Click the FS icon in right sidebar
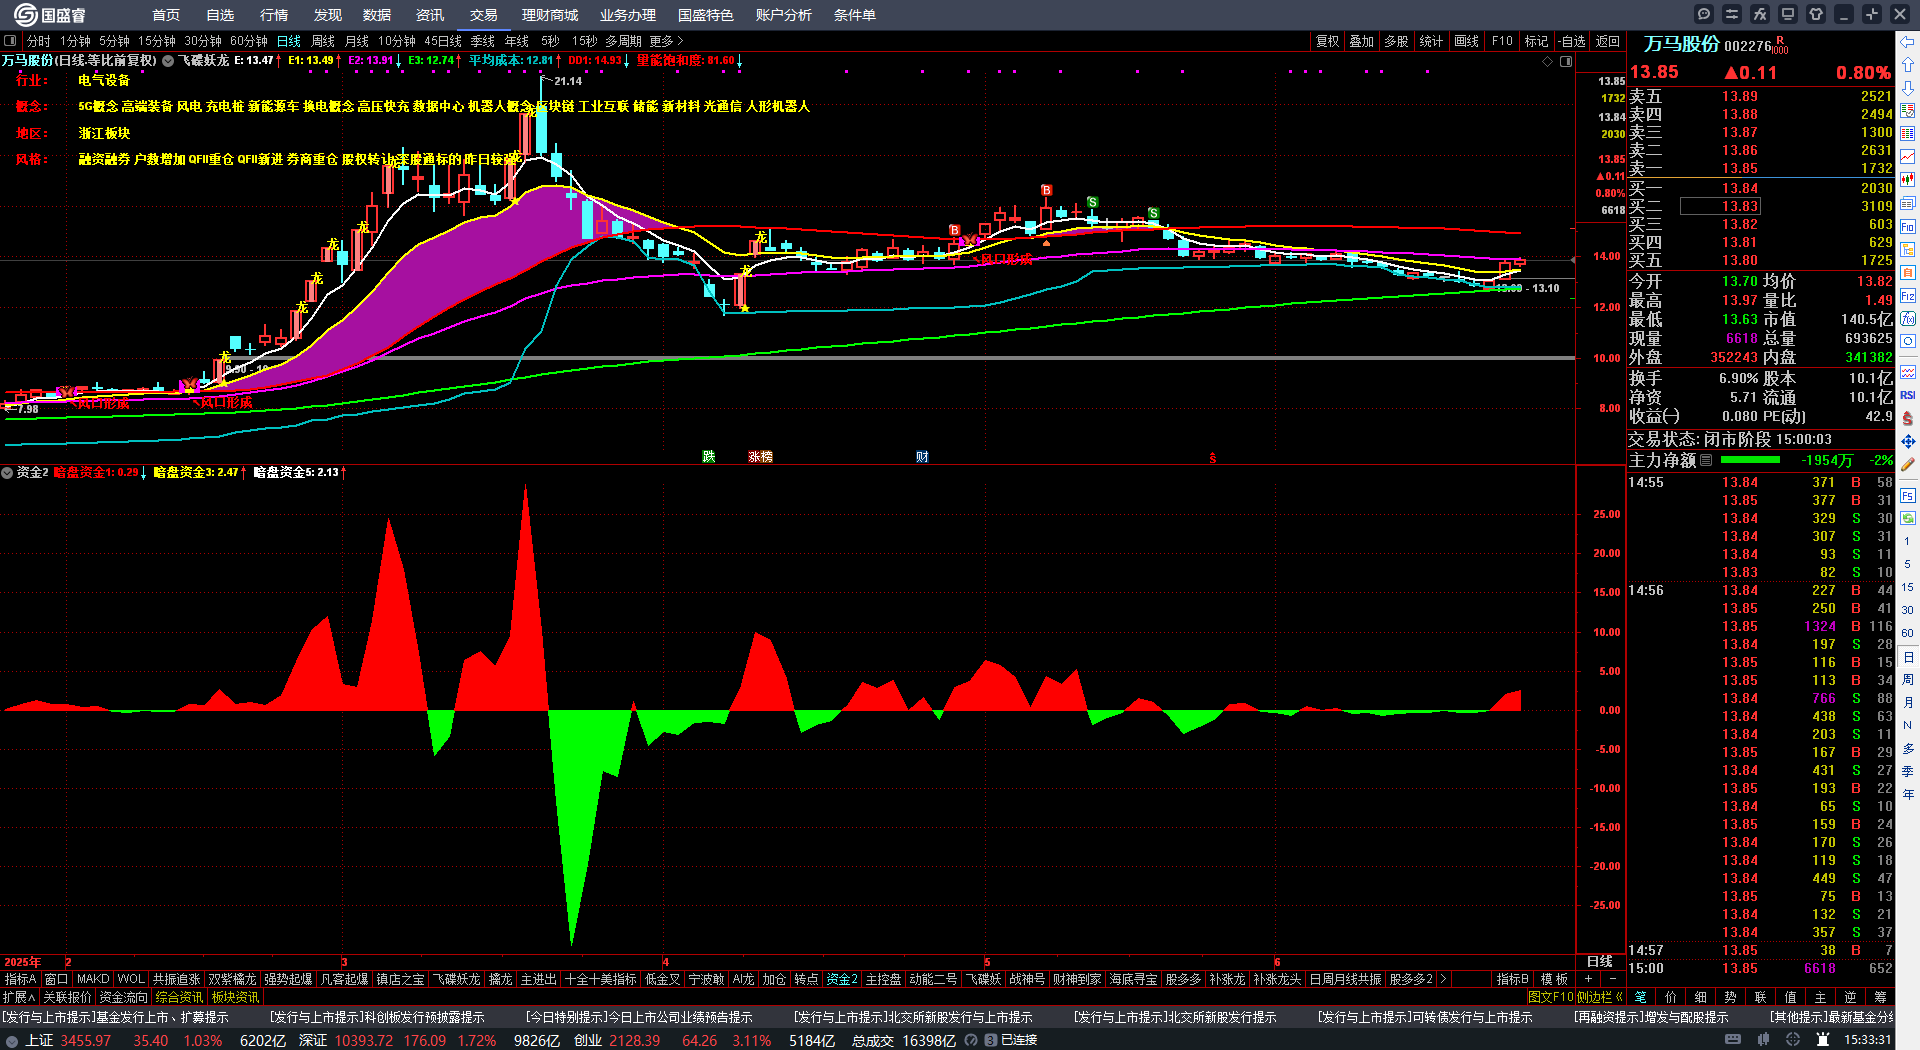Viewport: 1920px width, 1050px height. 1908,495
